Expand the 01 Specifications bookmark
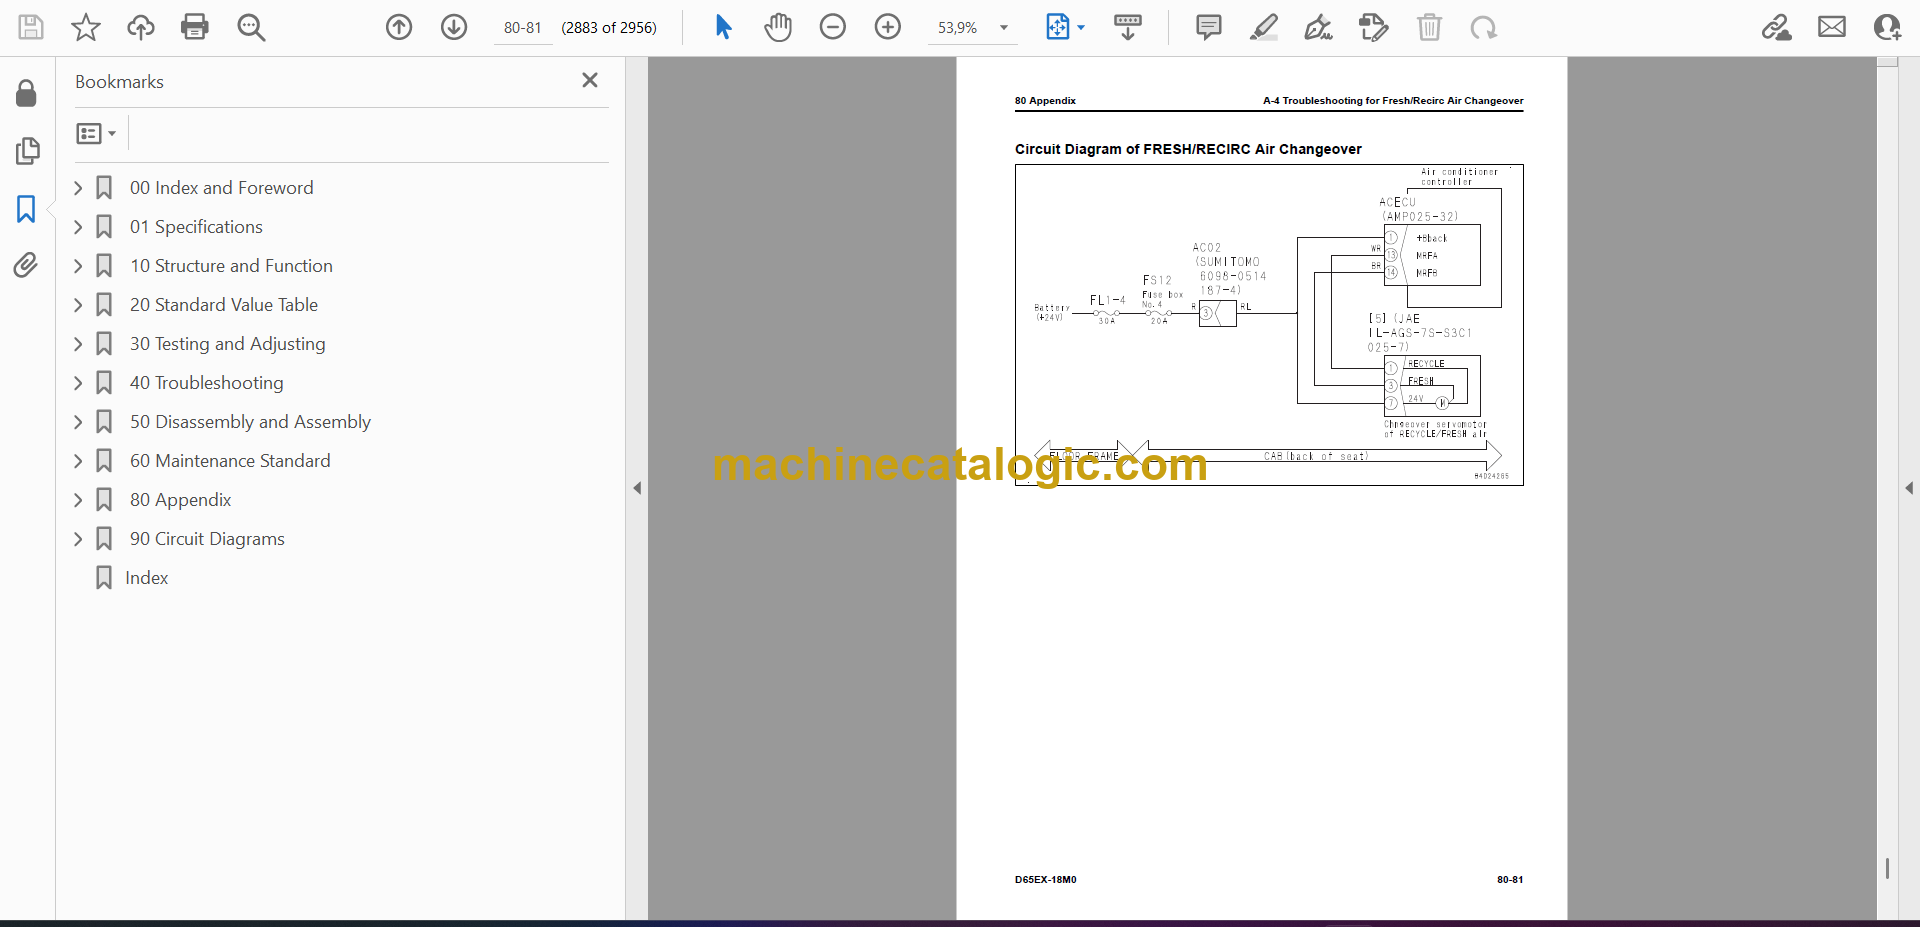Image resolution: width=1920 pixels, height=927 pixels. (78, 226)
